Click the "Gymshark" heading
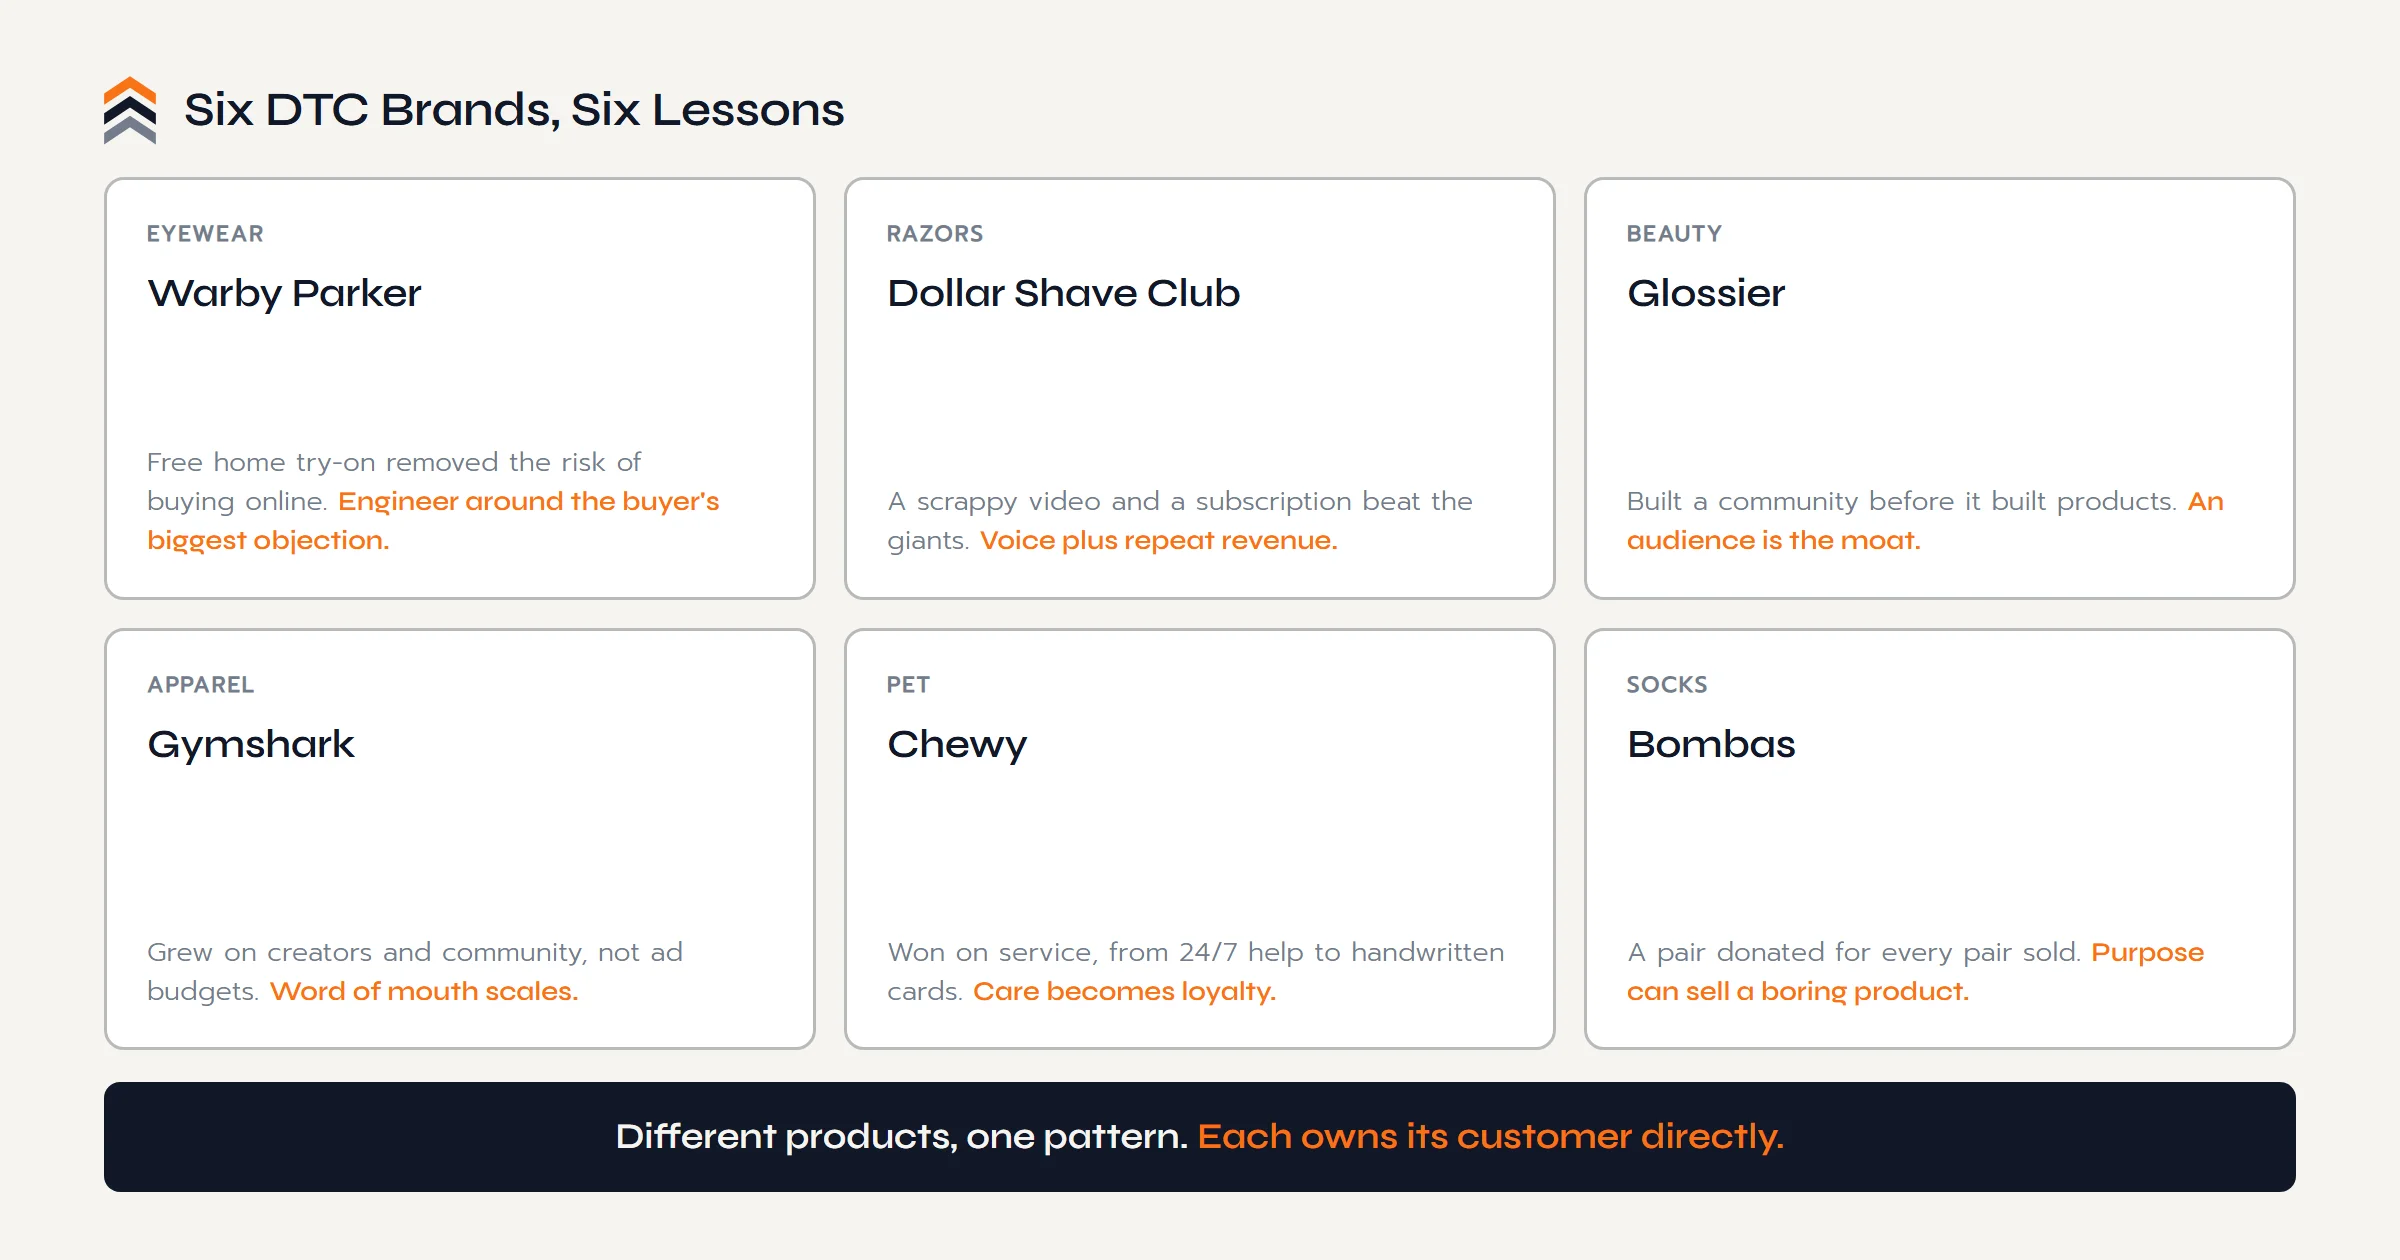This screenshot has height=1260, width=2400. point(250,745)
